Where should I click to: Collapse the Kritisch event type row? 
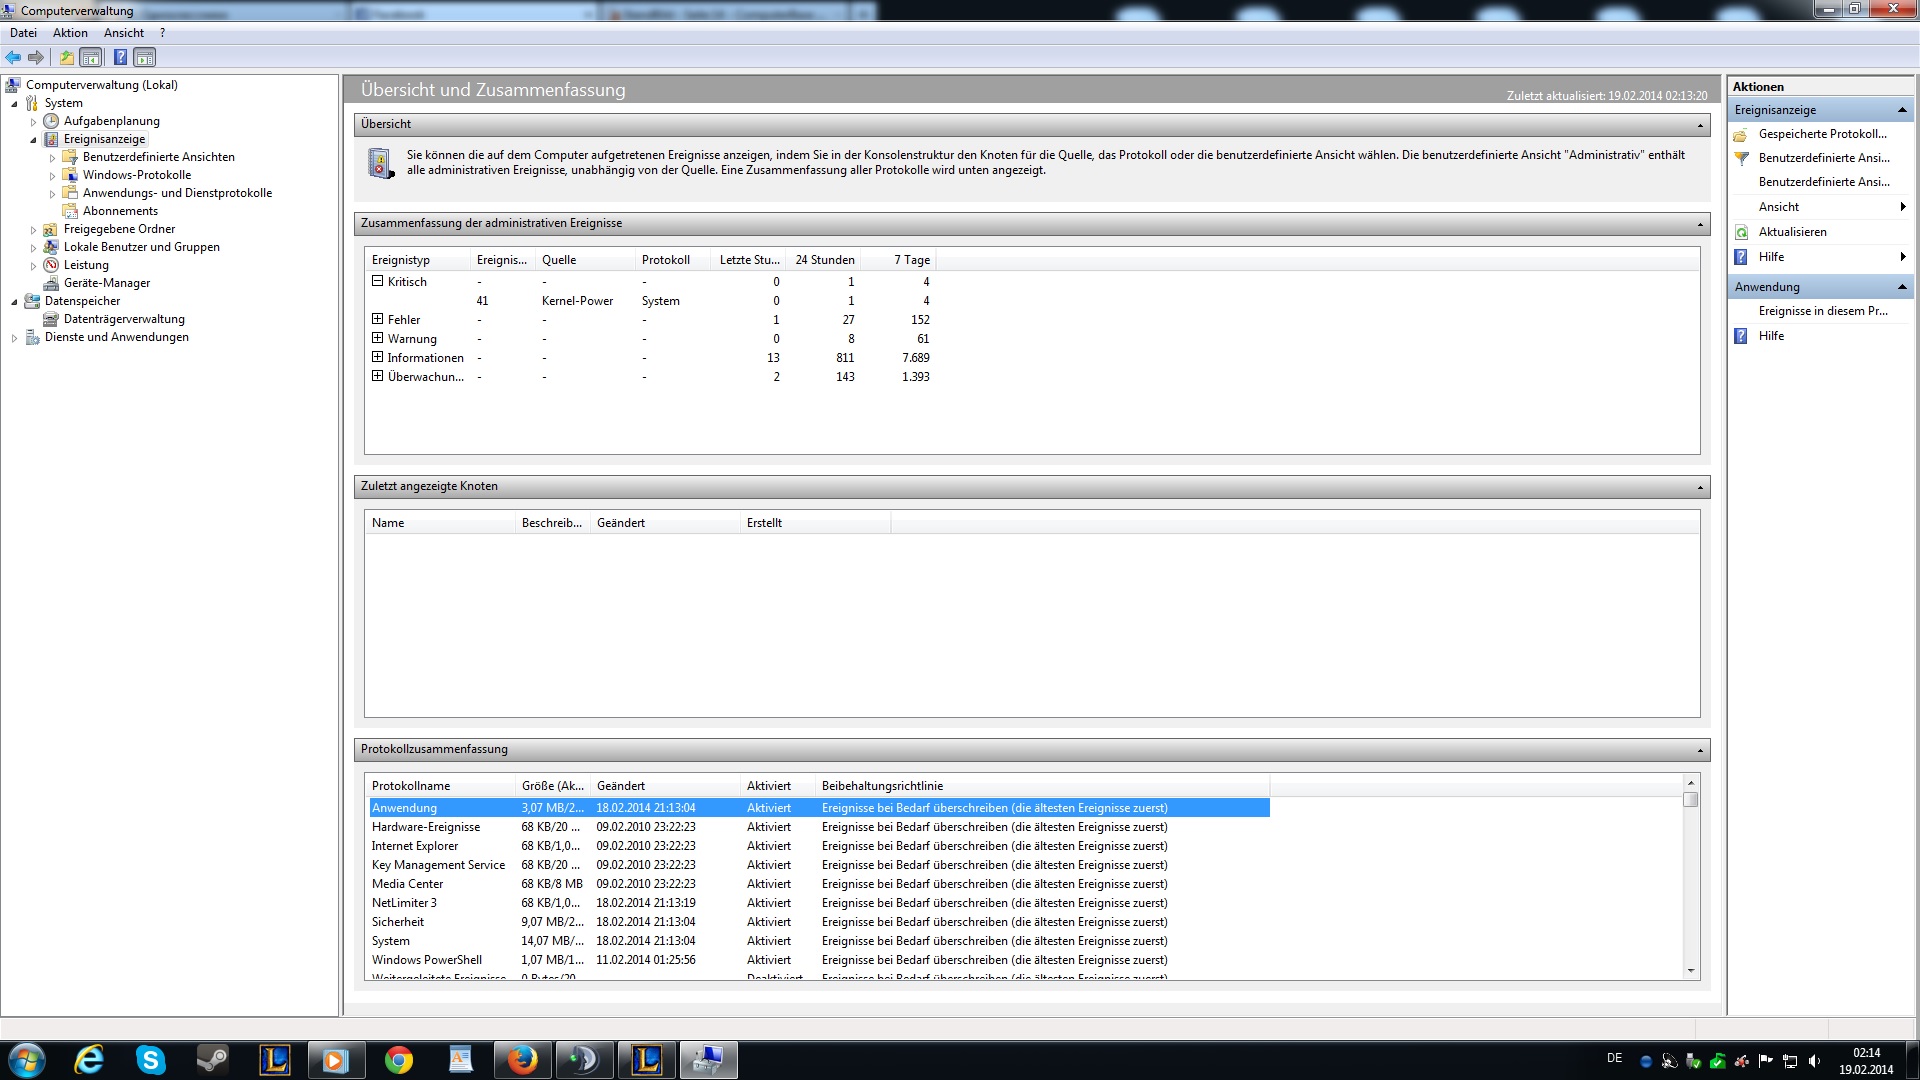377,281
